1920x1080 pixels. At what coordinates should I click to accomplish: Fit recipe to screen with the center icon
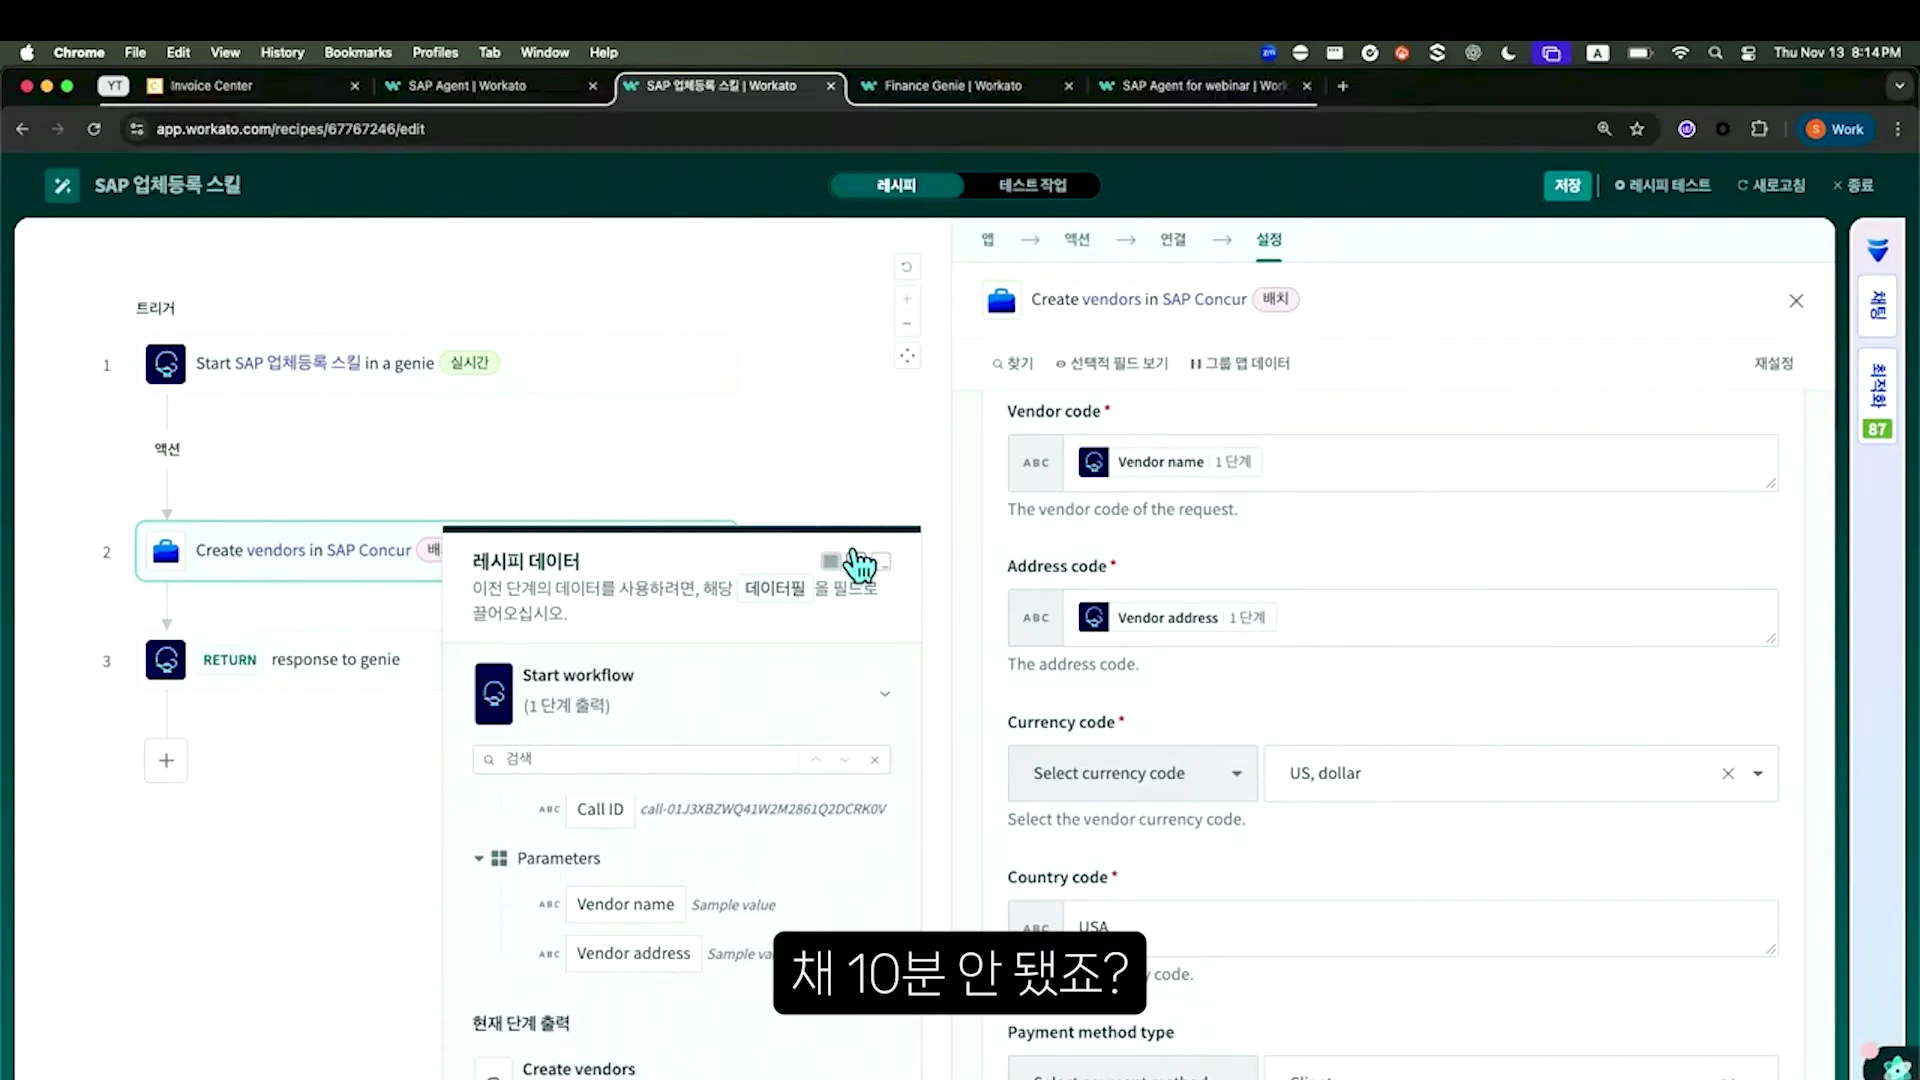pyautogui.click(x=906, y=356)
